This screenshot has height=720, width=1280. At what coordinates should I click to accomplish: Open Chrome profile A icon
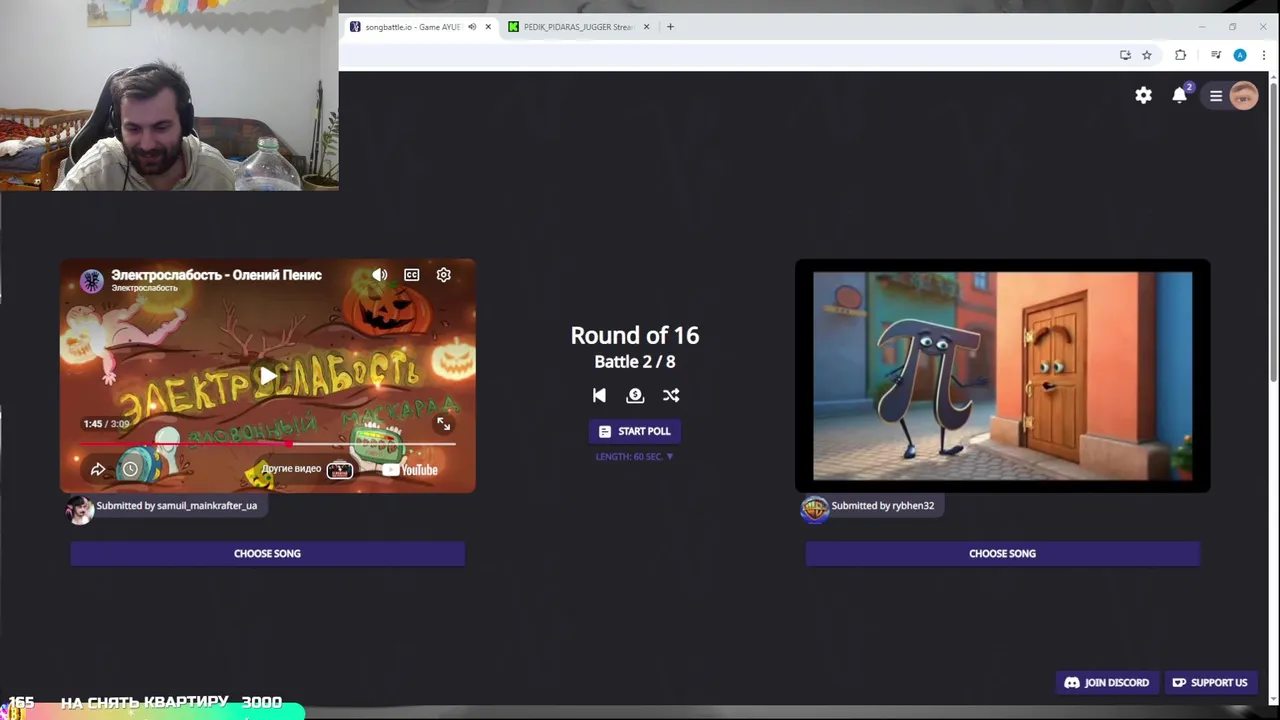coord(1240,55)
